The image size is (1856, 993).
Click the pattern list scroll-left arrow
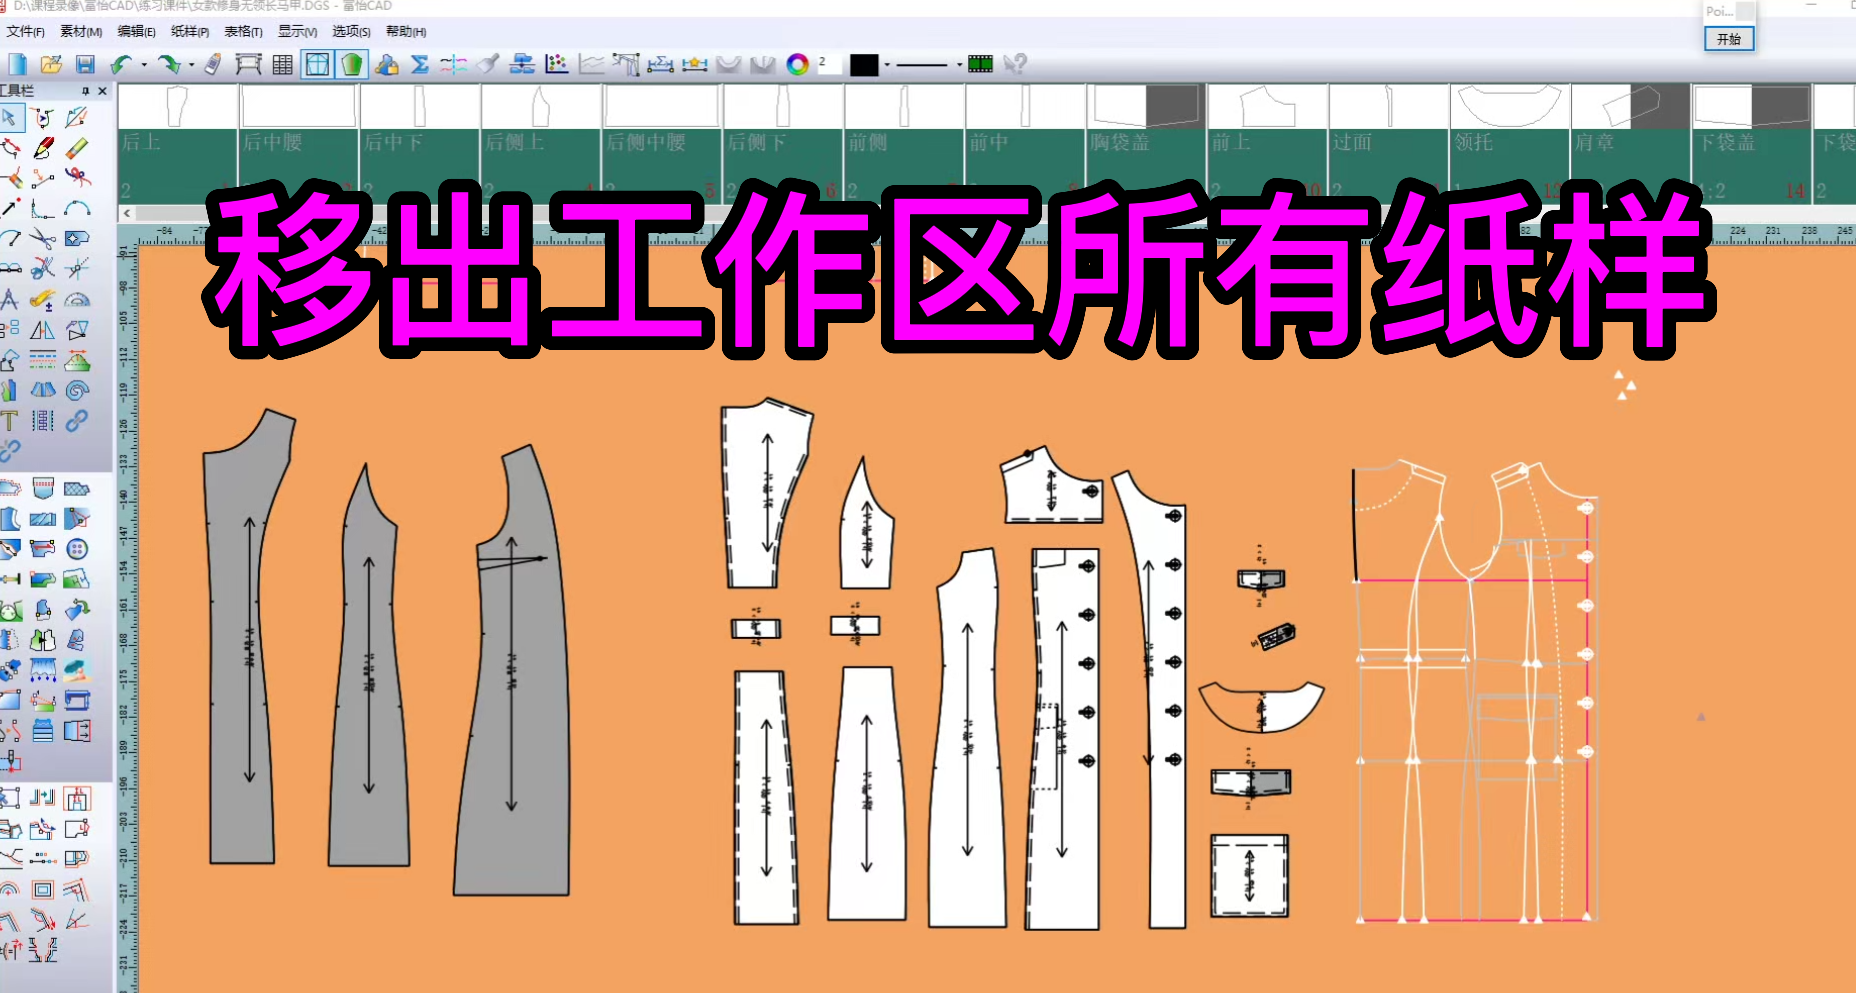coord(126,213)
